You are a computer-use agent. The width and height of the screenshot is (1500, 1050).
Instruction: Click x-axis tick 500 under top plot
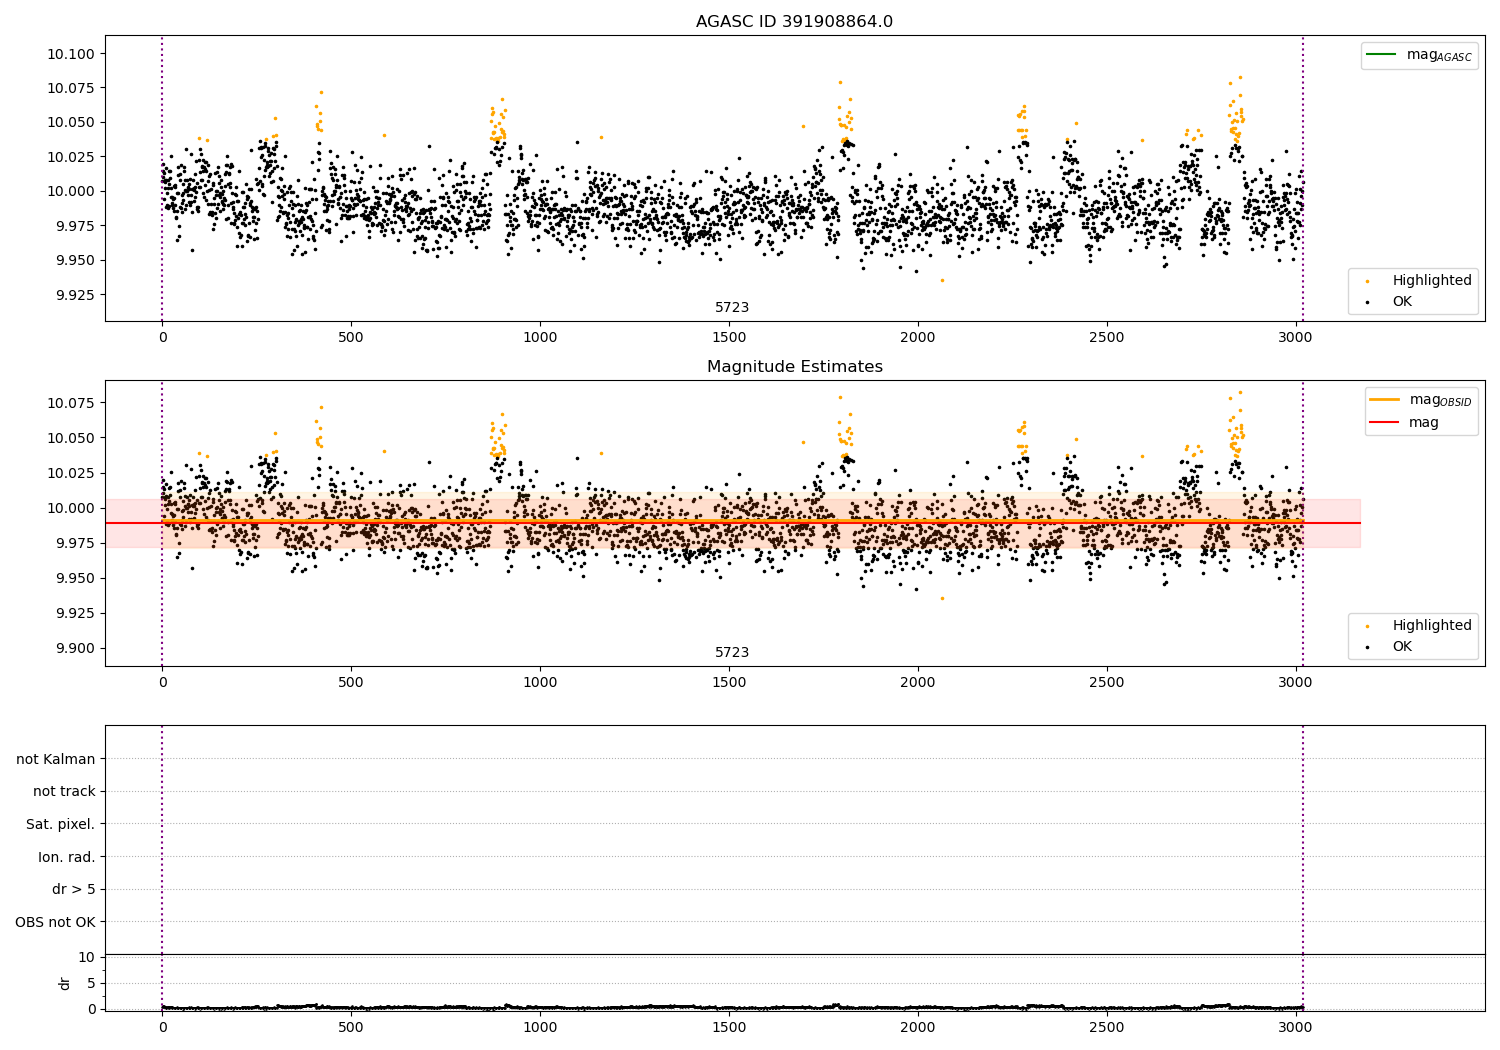tap(351, 338)
